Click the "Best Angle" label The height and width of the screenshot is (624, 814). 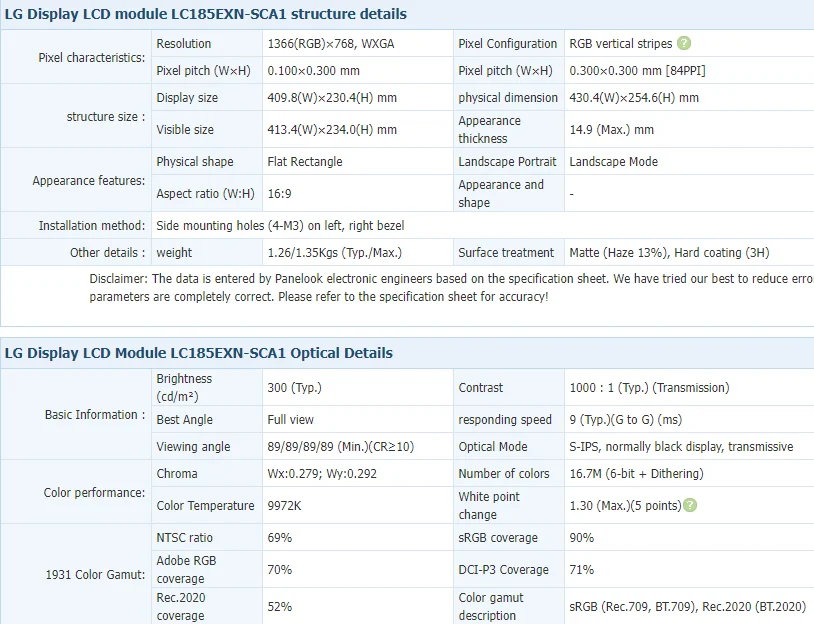click(185, 419)
